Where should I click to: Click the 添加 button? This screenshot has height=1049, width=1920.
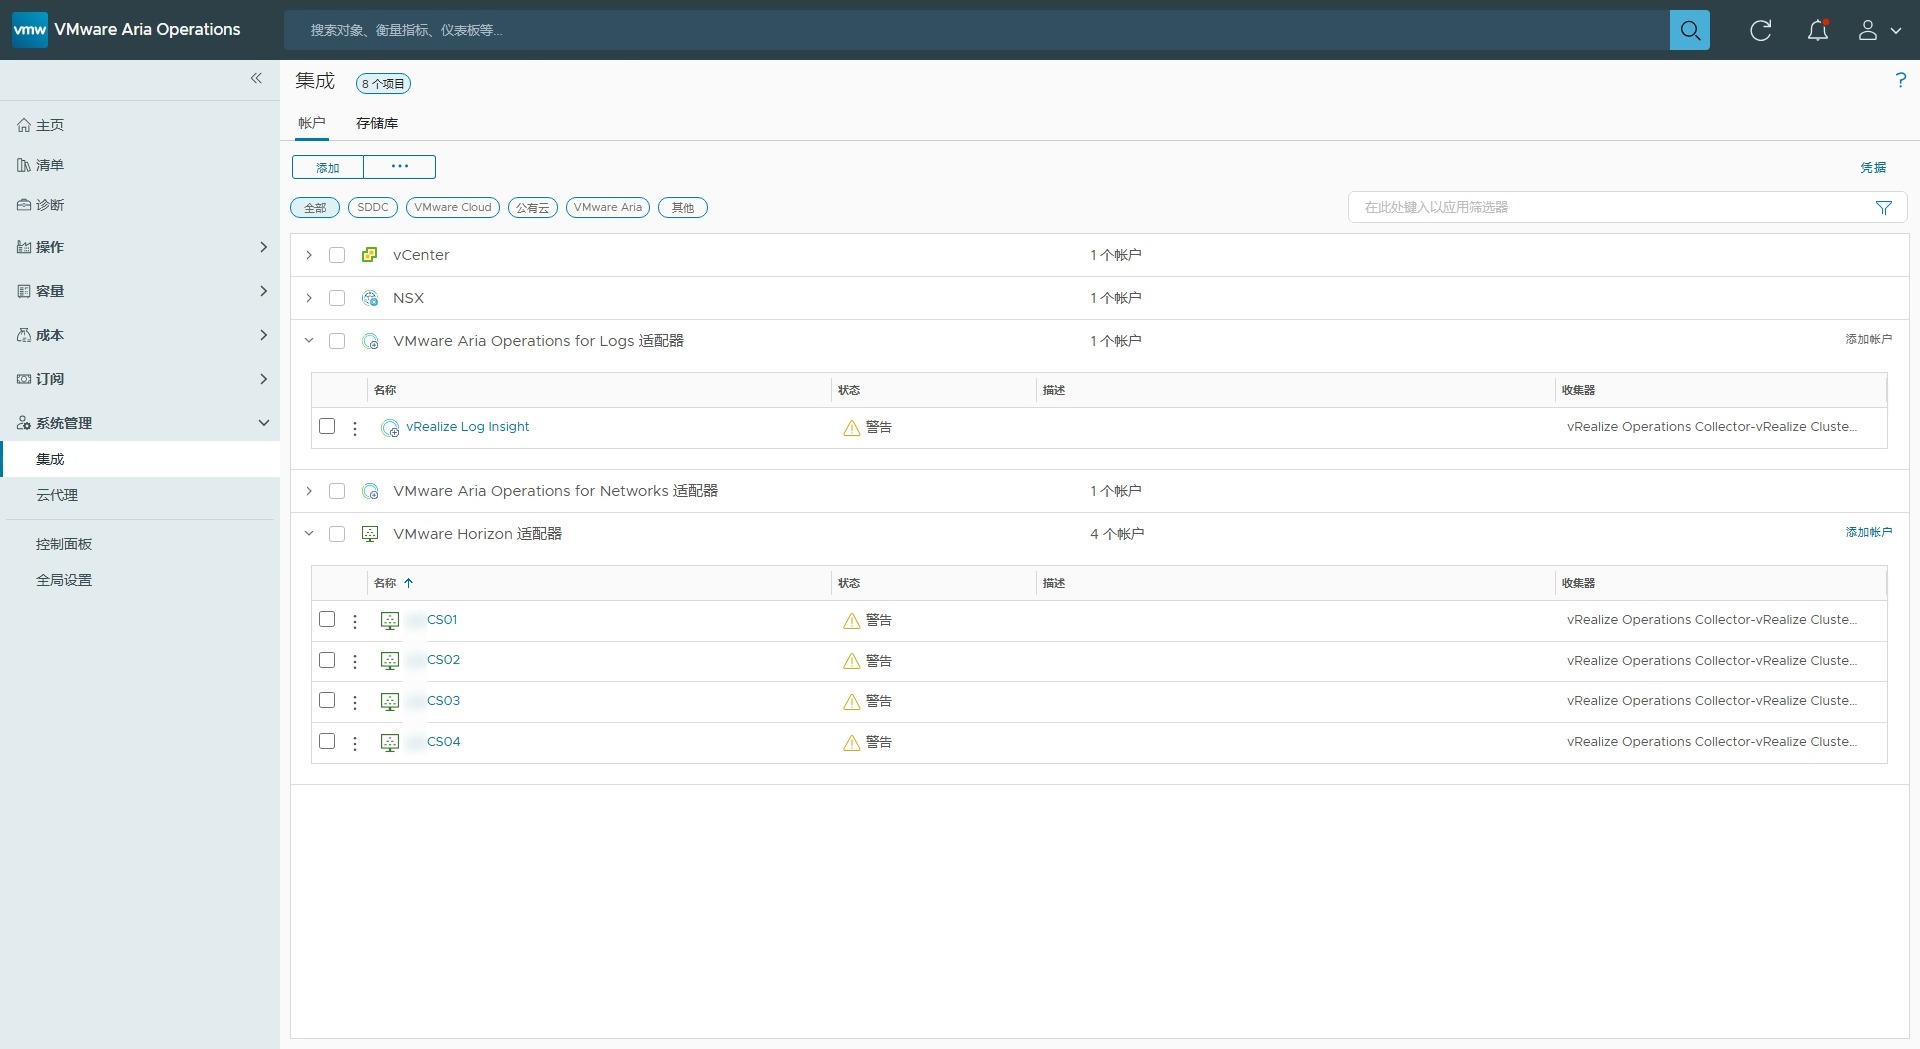point(328,167)
